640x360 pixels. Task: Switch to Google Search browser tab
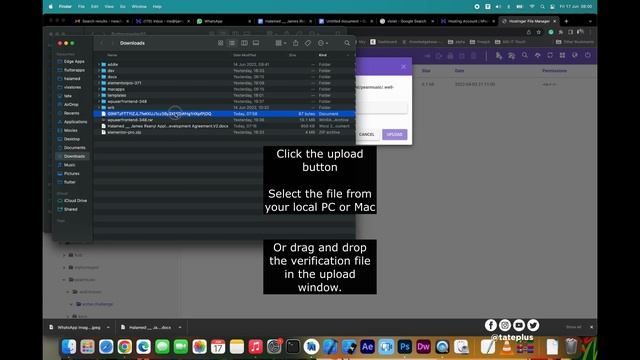406,21
